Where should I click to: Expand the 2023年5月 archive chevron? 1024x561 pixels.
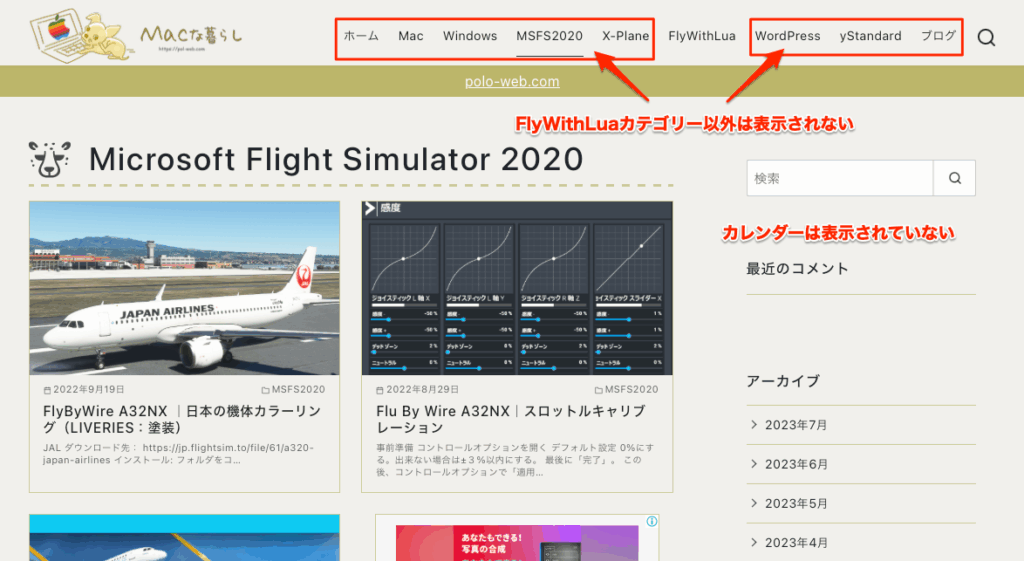[754, 503]
